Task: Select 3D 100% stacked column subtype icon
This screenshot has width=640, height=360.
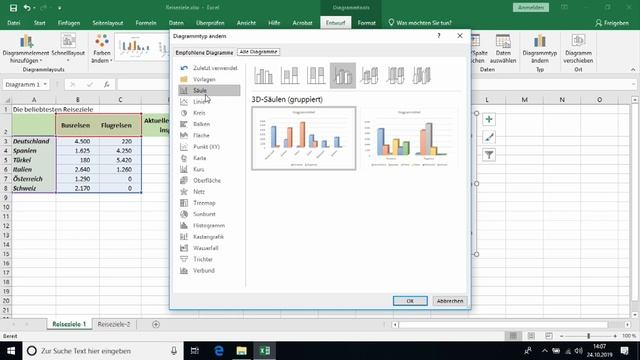Action: (x=395, y=76)
